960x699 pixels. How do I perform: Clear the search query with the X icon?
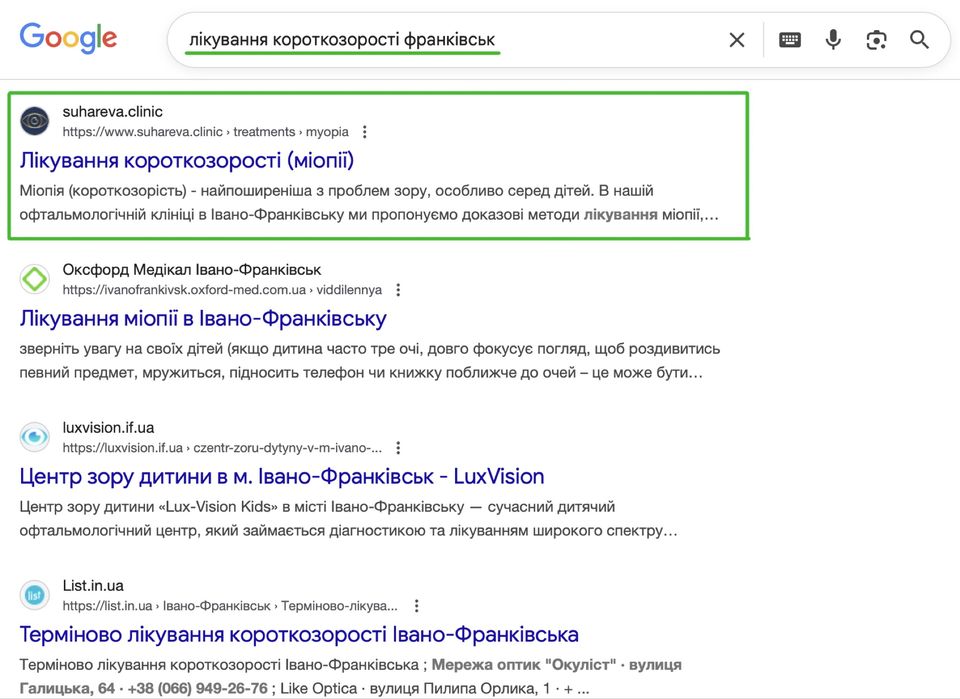(737, 40)
